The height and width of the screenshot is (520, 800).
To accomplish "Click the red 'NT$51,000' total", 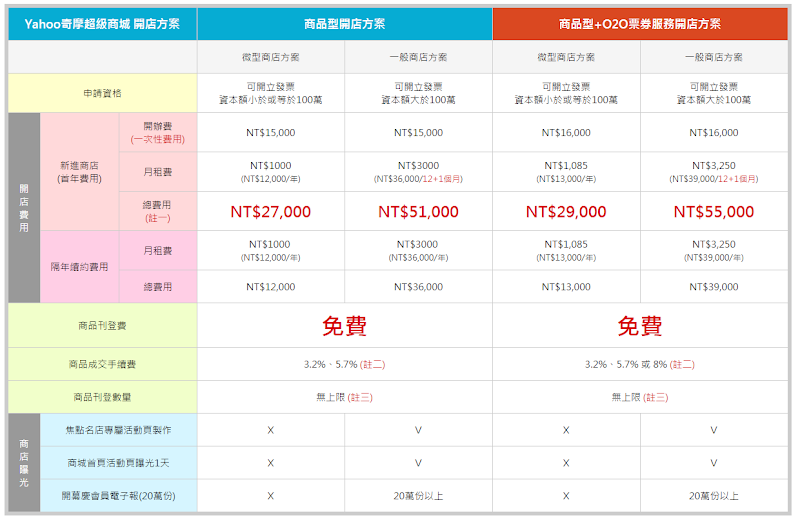I will [418, 212].
